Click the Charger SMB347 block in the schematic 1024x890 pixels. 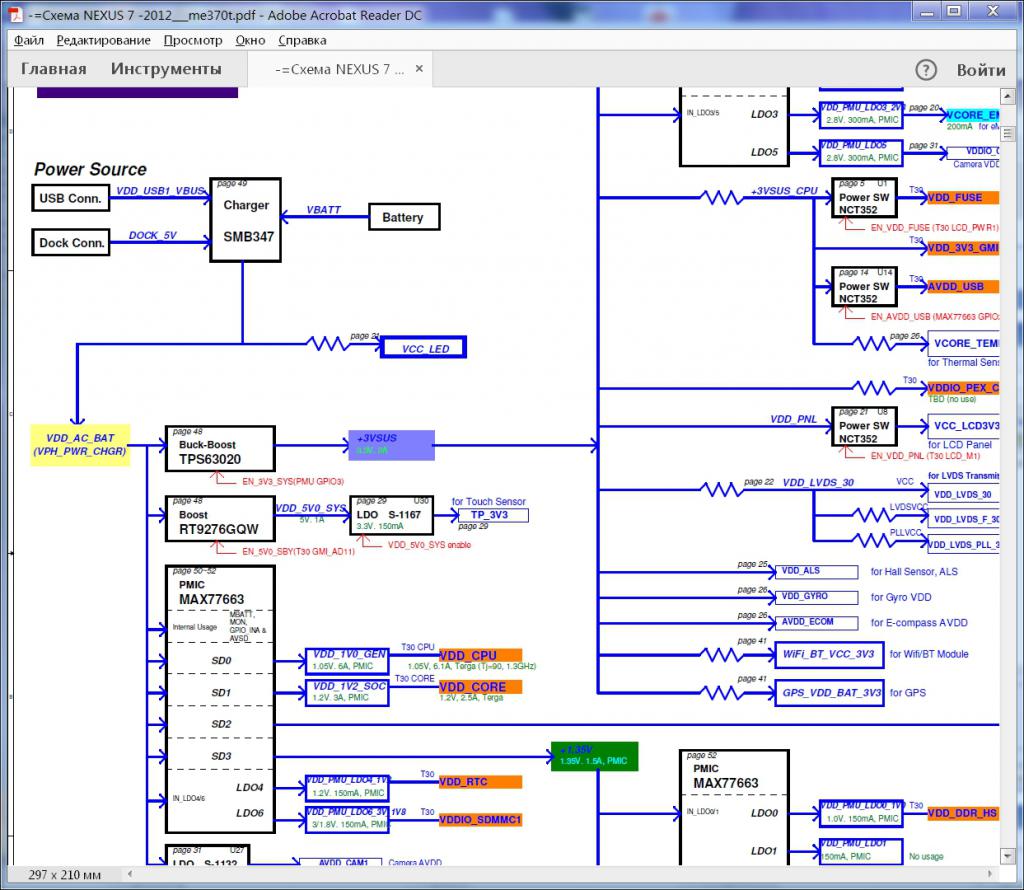click(x=245, y=221)
